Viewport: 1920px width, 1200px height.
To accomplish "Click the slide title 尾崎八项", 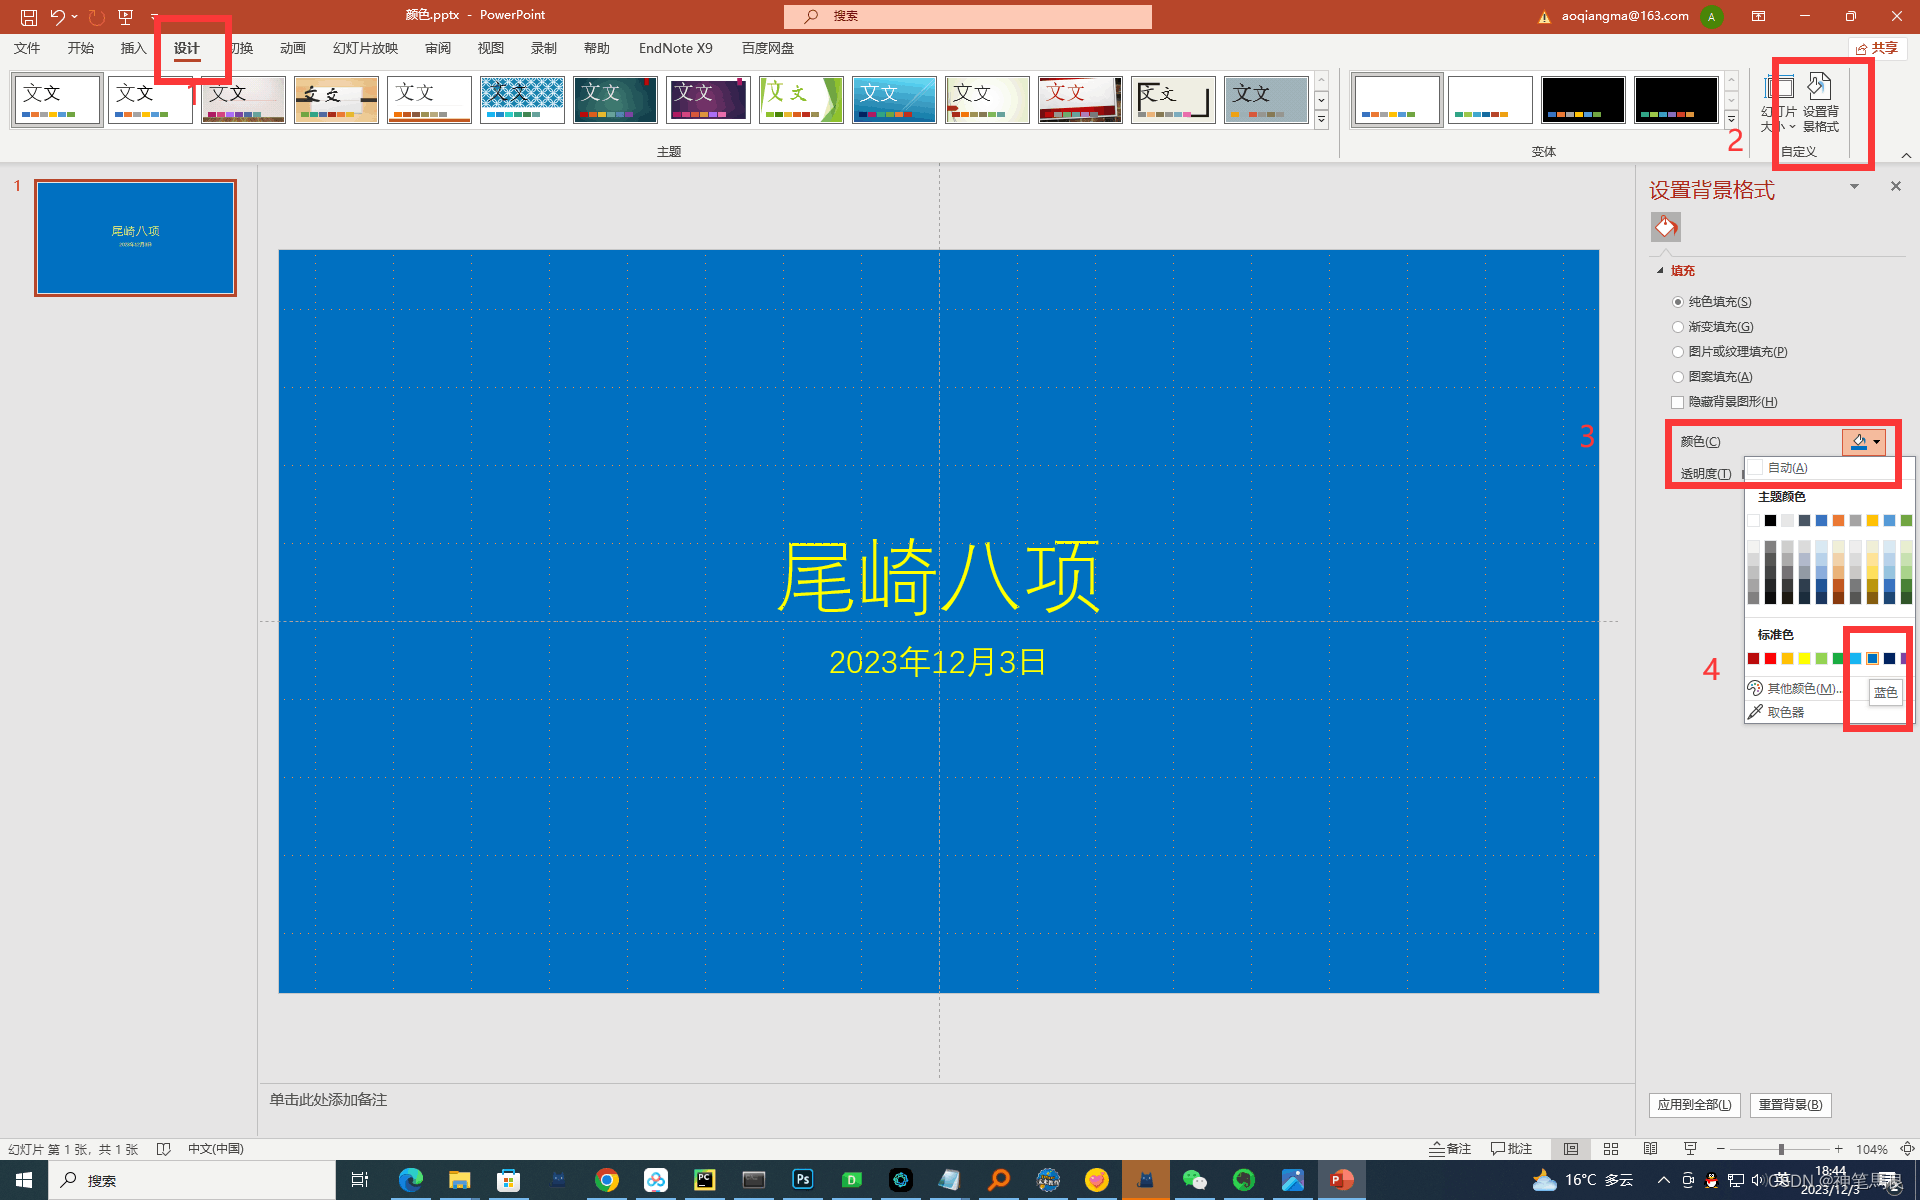I will pos(938,576).
